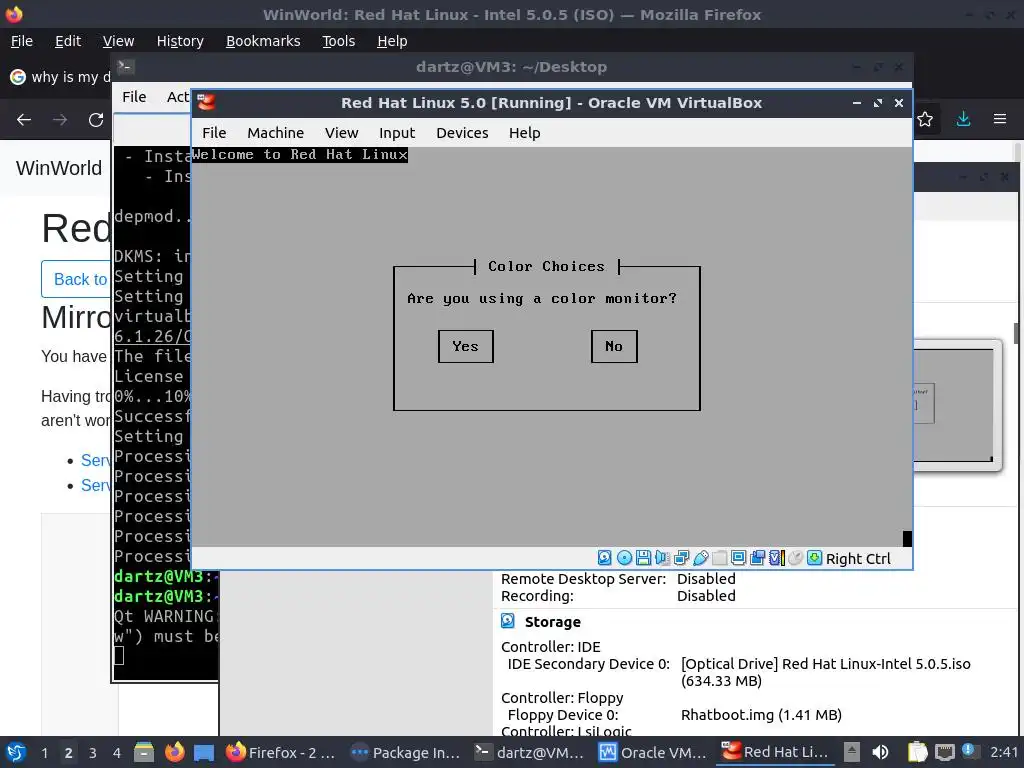Click the 'Red Hat Linux-Intel 5.0.5.iso' optical drive entry
Image resolution: width=1024 pixels, height=768 pixels.
tap(825, 672)
